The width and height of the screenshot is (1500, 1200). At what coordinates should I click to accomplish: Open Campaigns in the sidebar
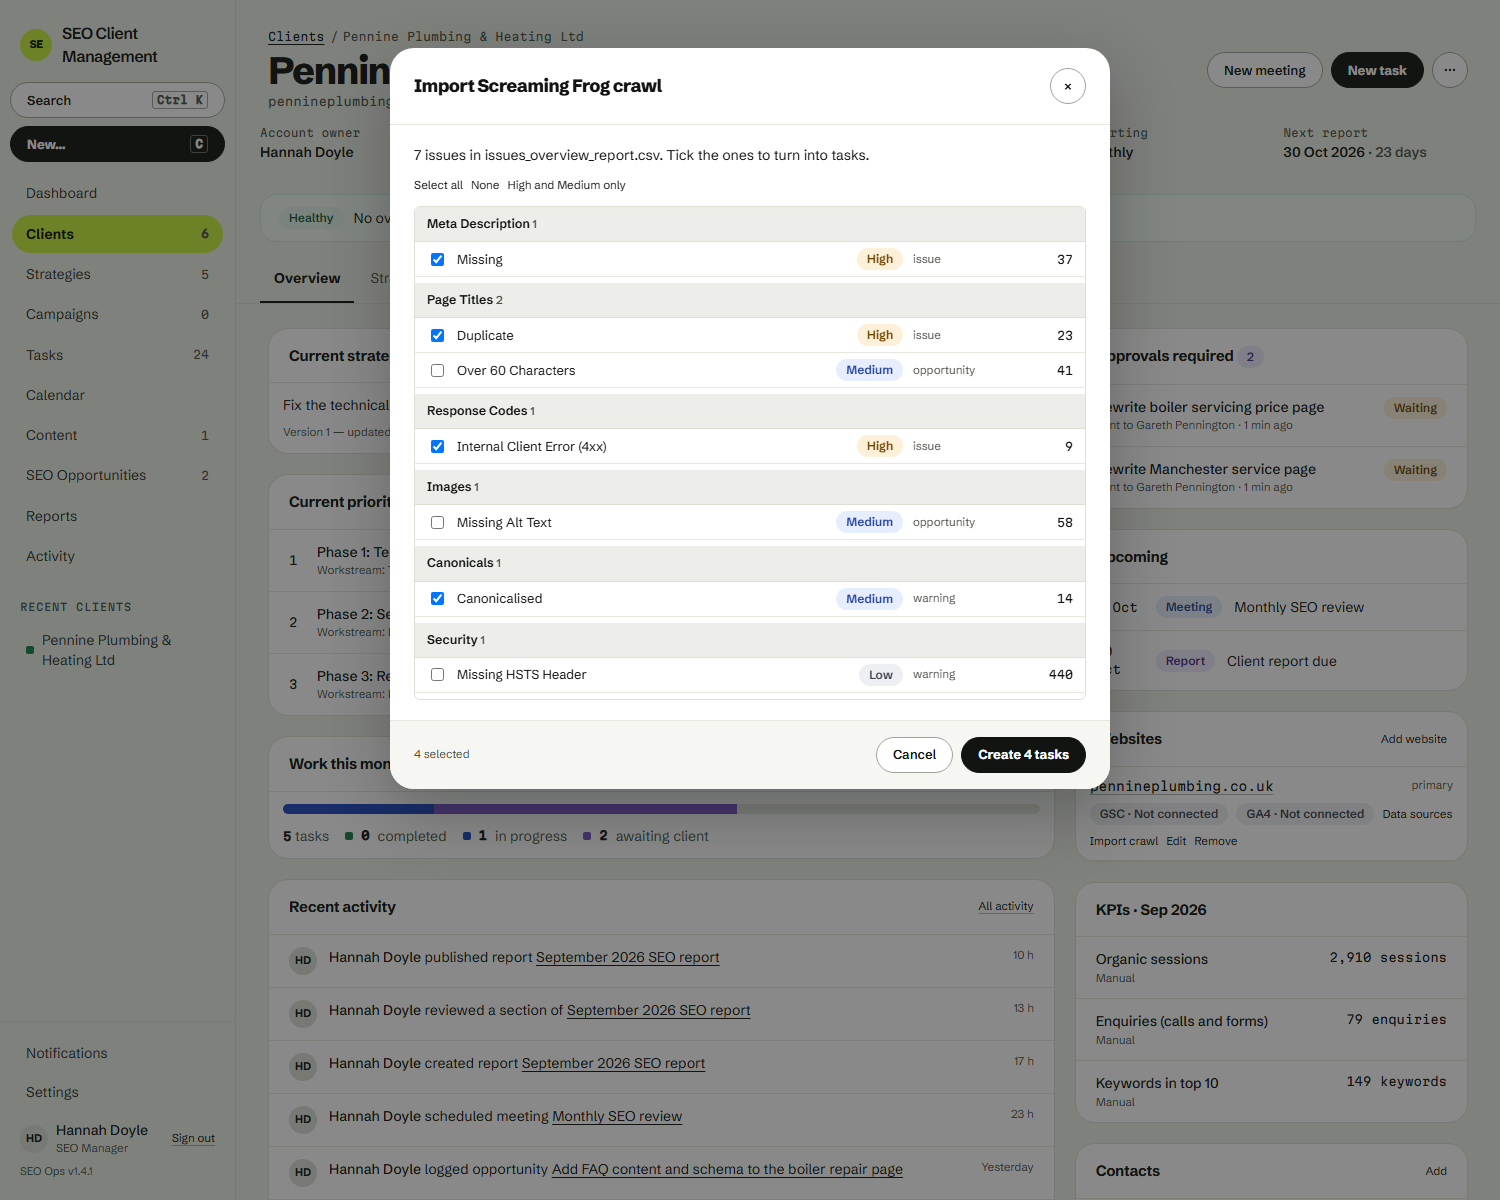(x=117, y=314)
